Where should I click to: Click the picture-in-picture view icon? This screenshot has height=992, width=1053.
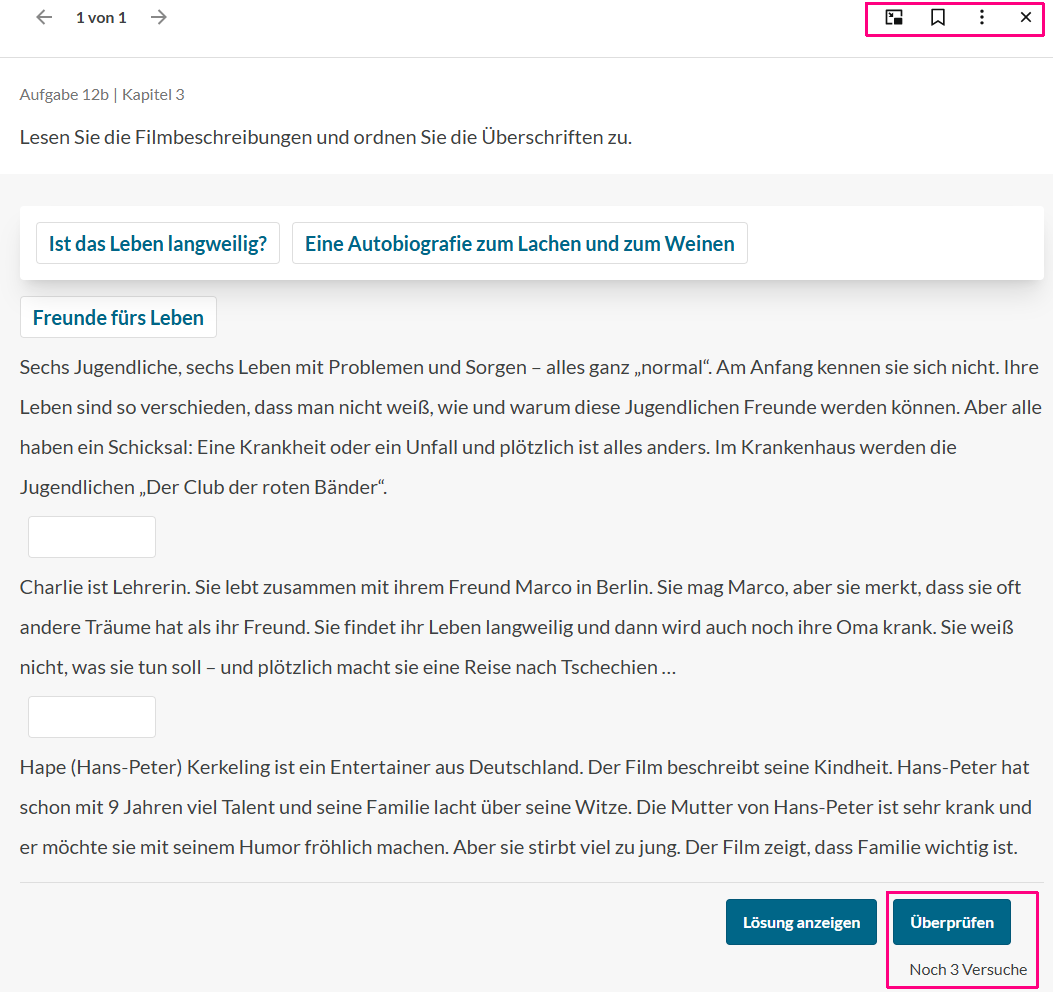[x=894, y=17]
